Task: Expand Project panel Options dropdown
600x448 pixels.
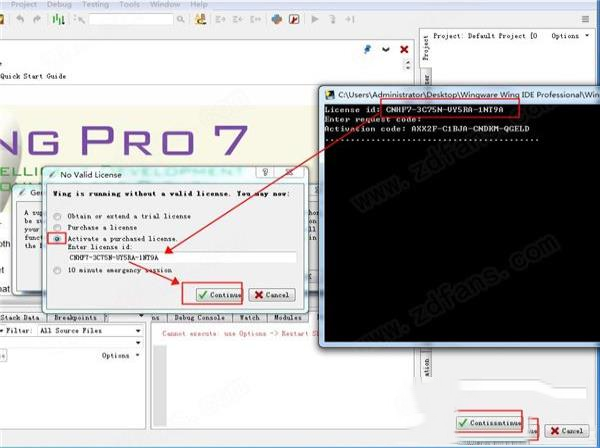Action: [x=569, y=35]
